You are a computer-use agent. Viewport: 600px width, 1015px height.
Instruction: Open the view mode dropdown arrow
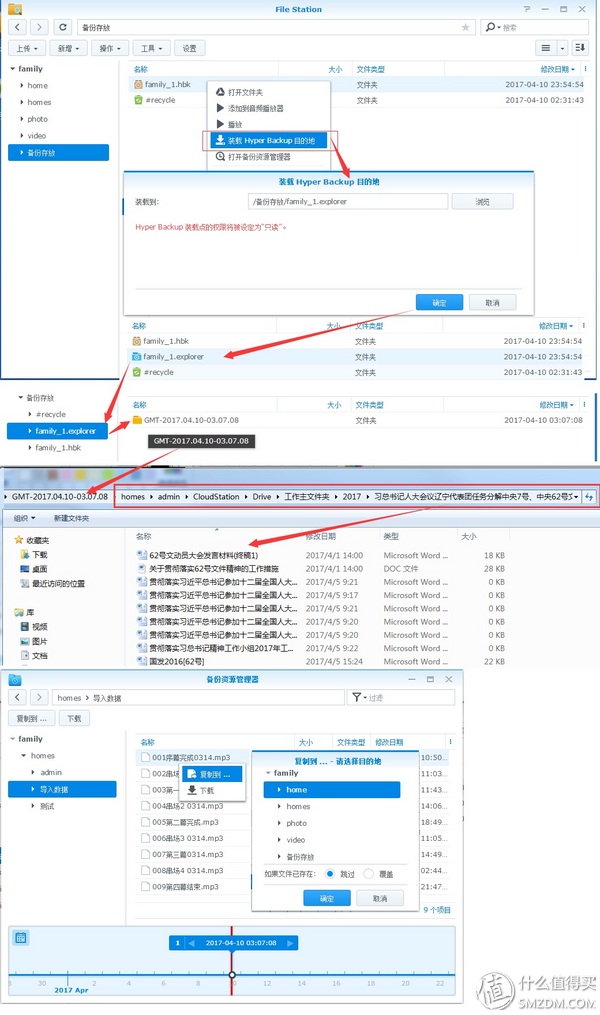tap(562, 48)
